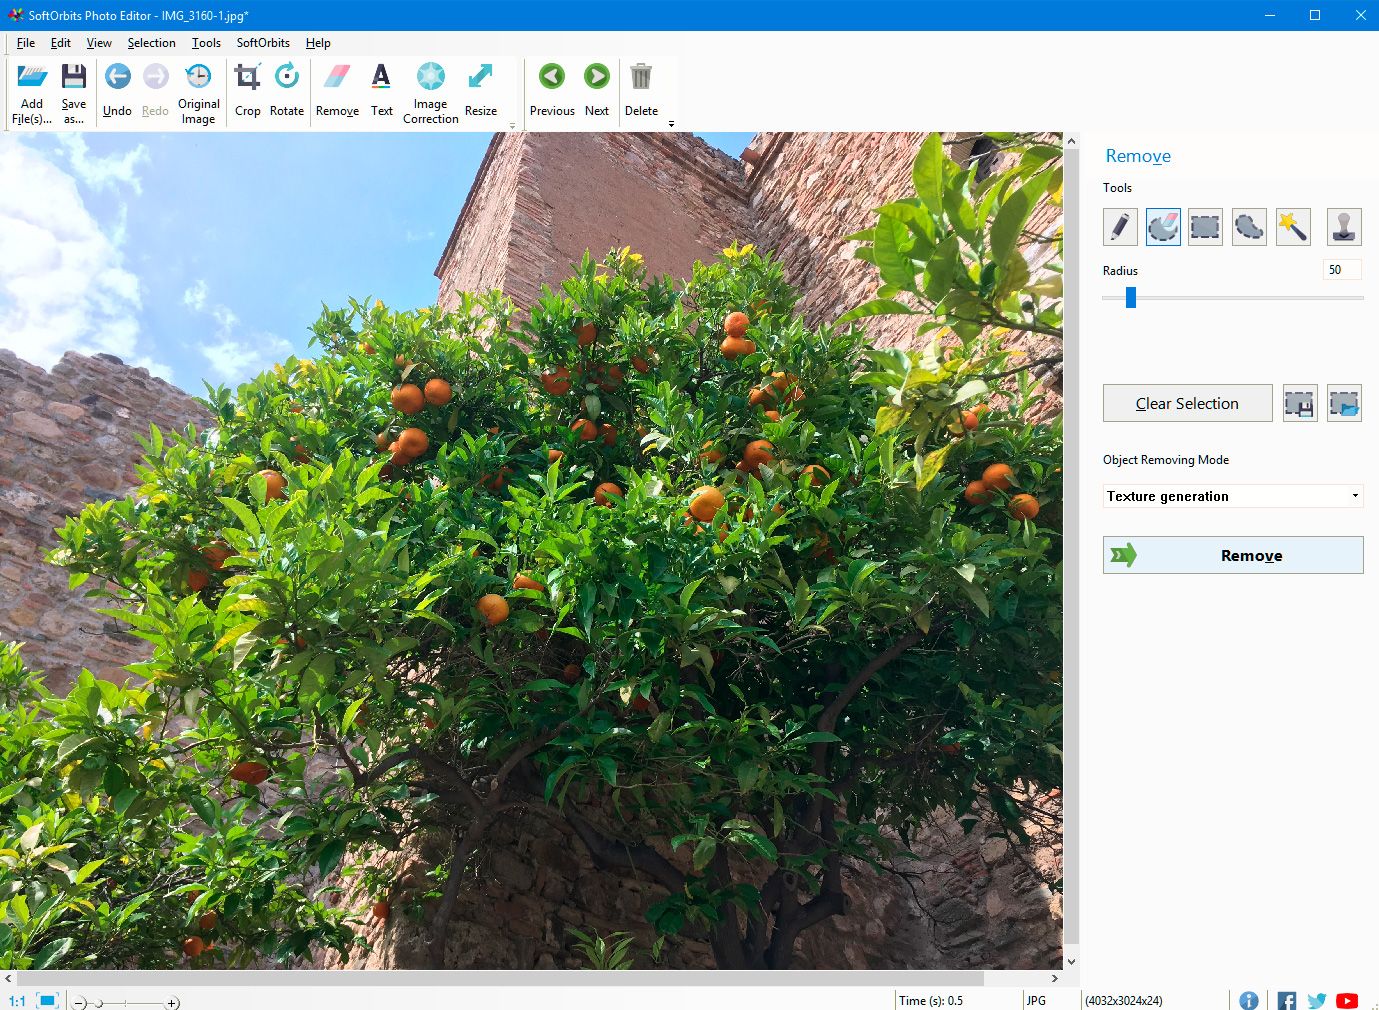Open the Tools menu
Screen dimensions: 1379x1010
tap(206, 43)
